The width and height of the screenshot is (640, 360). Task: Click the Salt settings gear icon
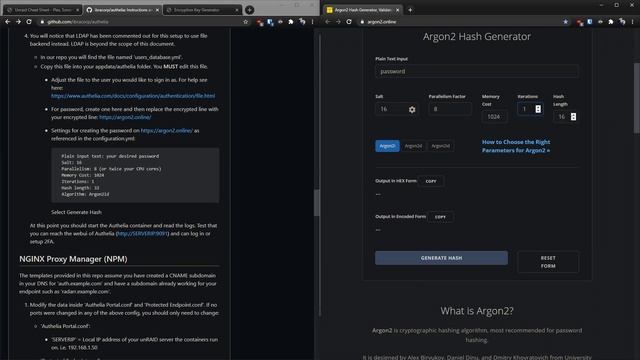click(412, 109)
